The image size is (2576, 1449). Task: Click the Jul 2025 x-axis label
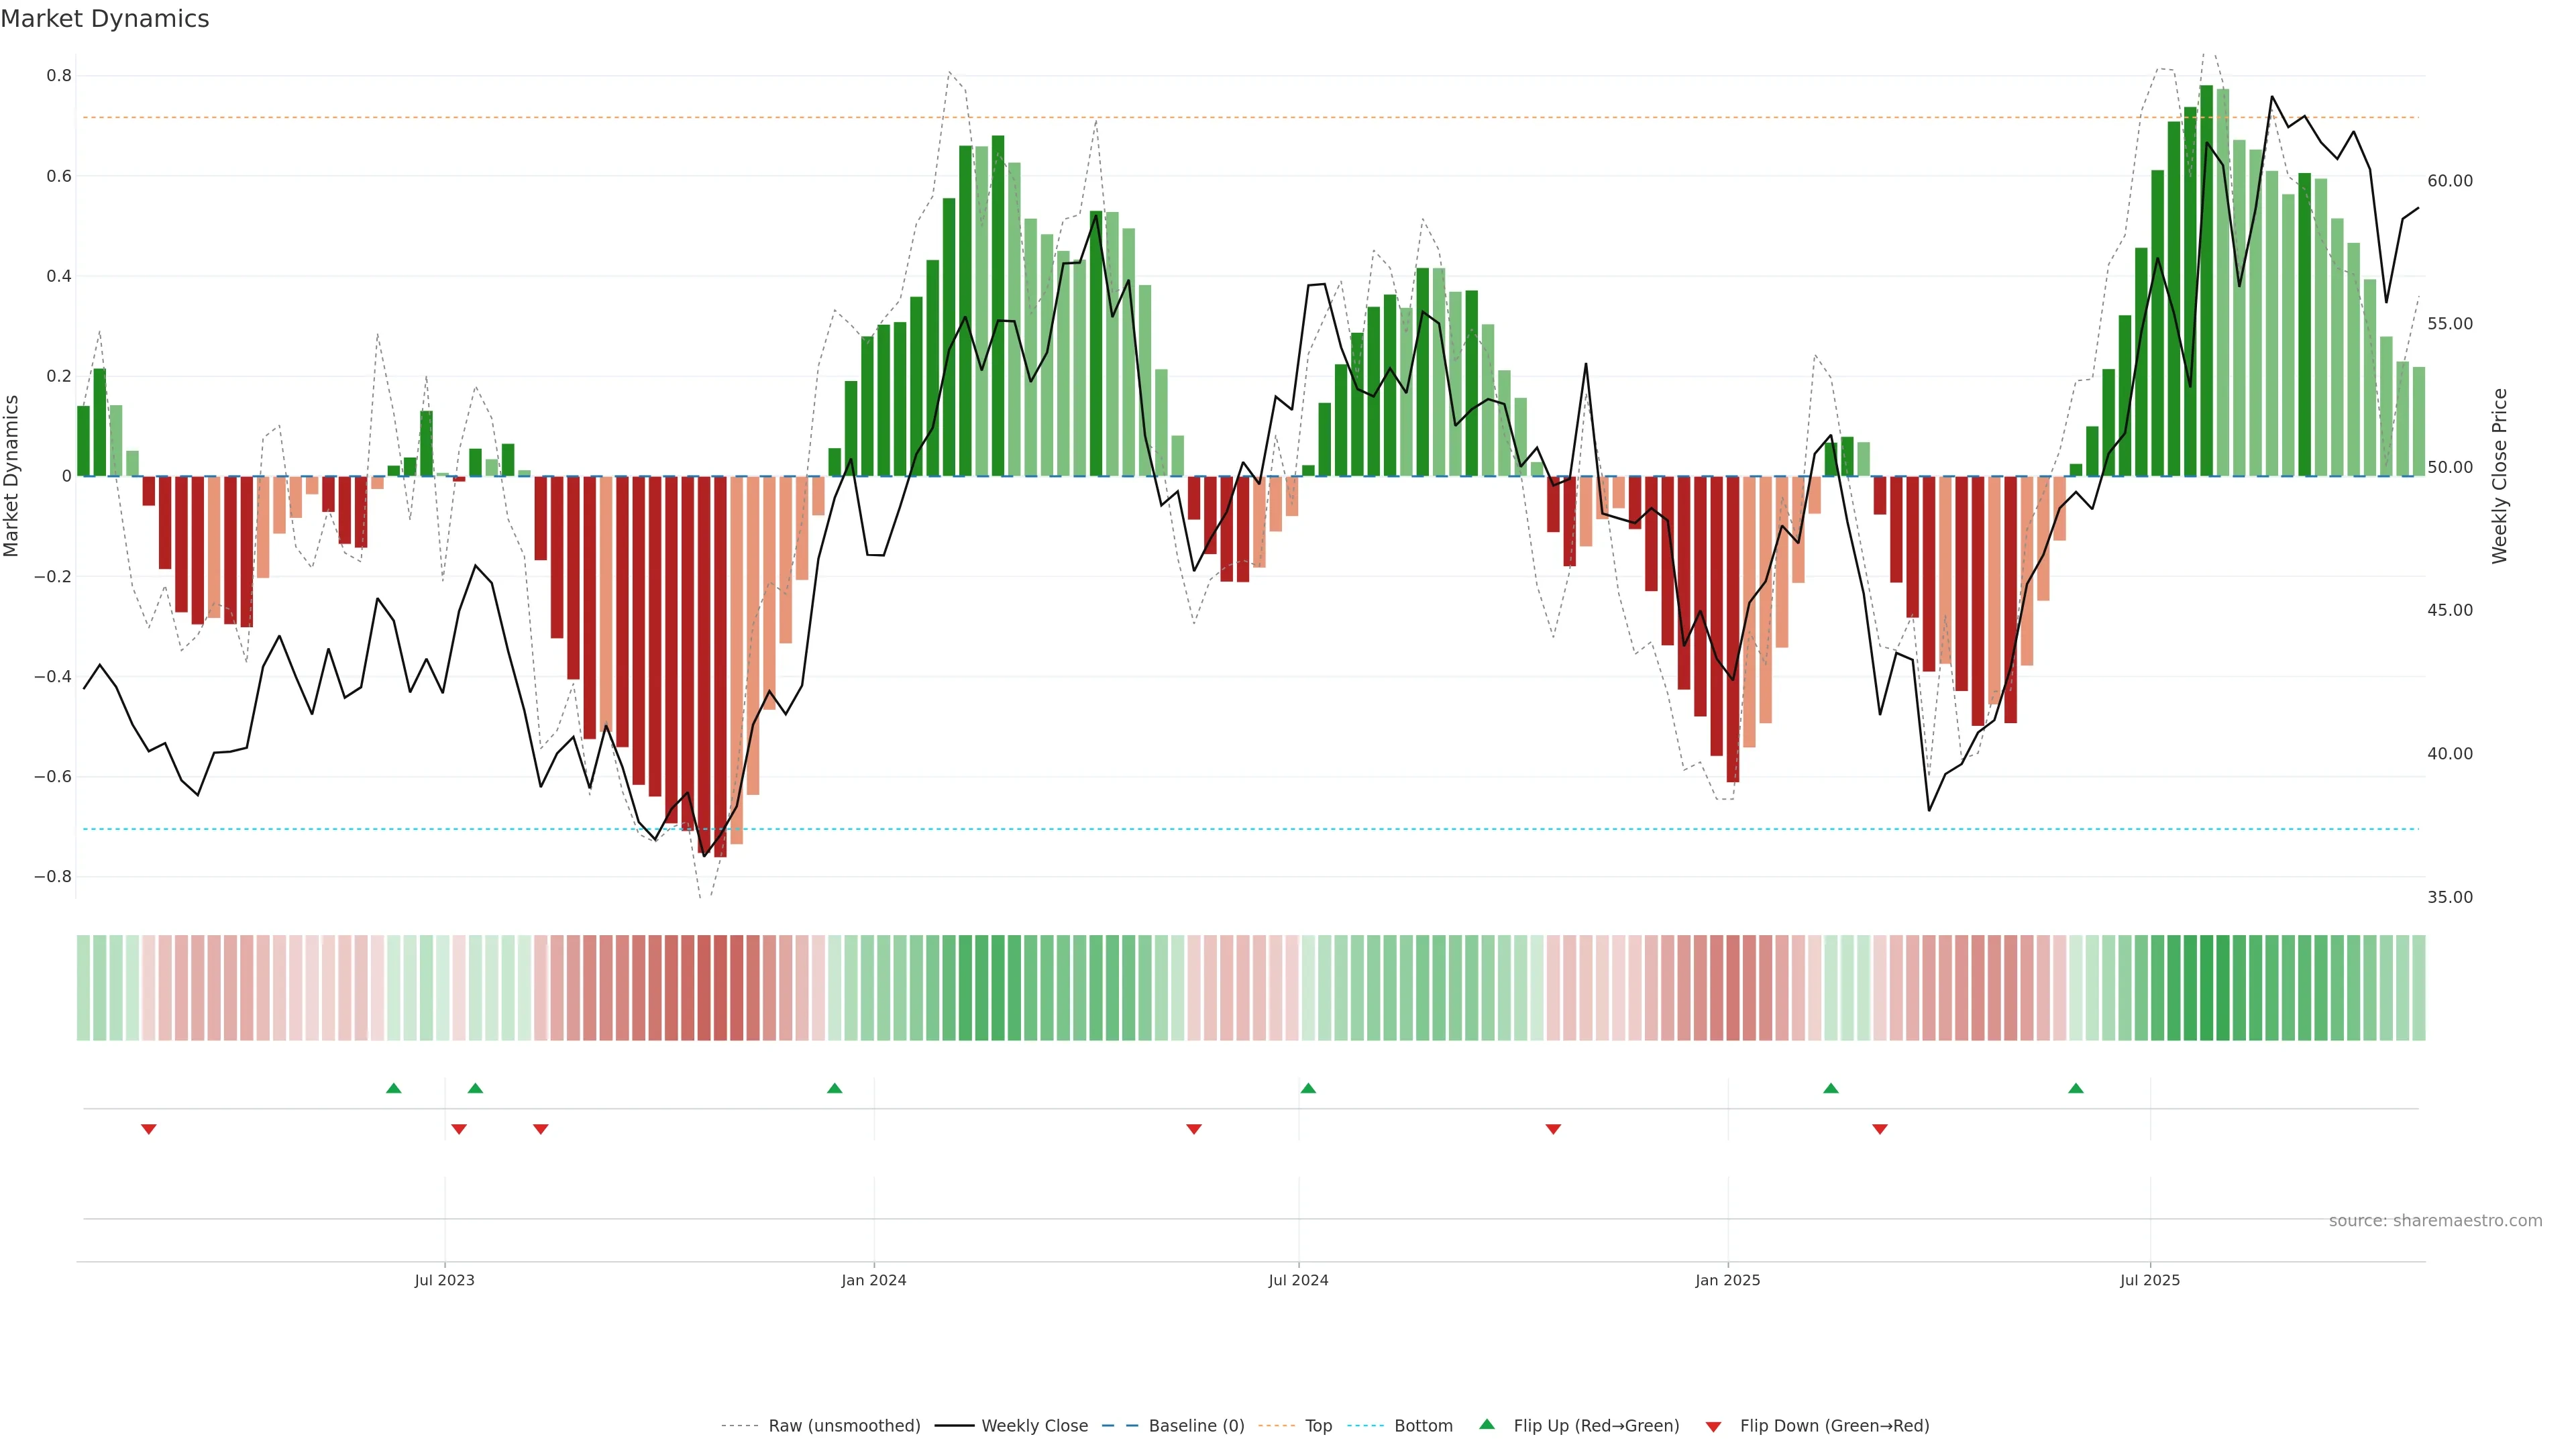tap(2150, 1280)
